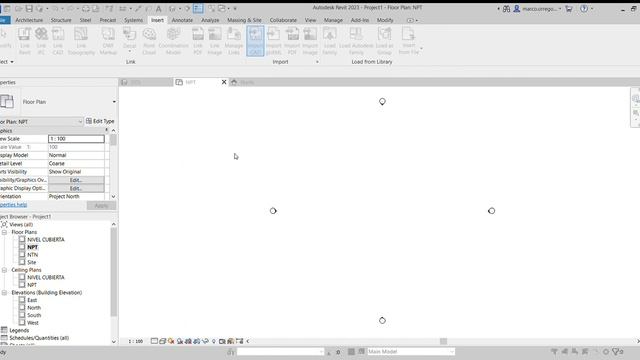Select the Import gbXML tool
The image size is (640, 360).
[273, 41]
